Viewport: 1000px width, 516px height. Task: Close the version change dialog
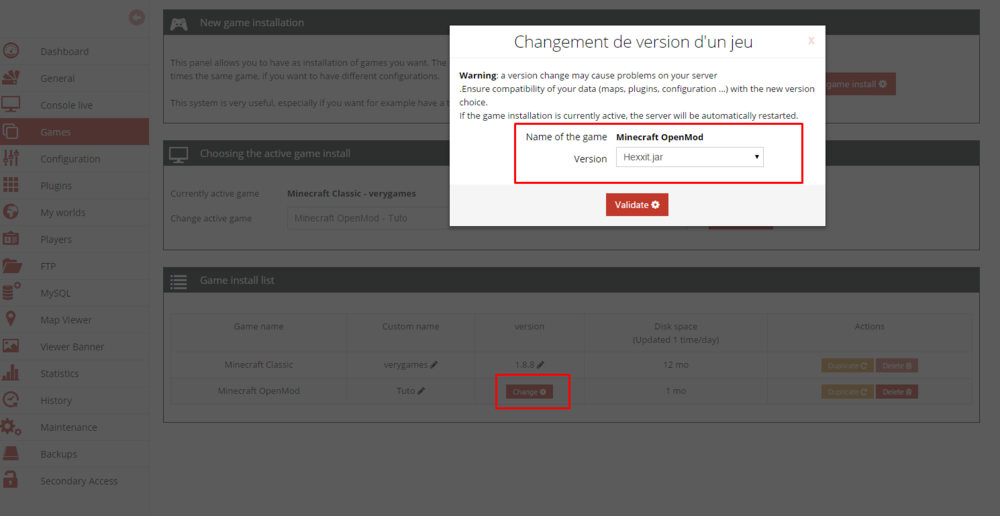pyautogui.click(x=811, y=41)
